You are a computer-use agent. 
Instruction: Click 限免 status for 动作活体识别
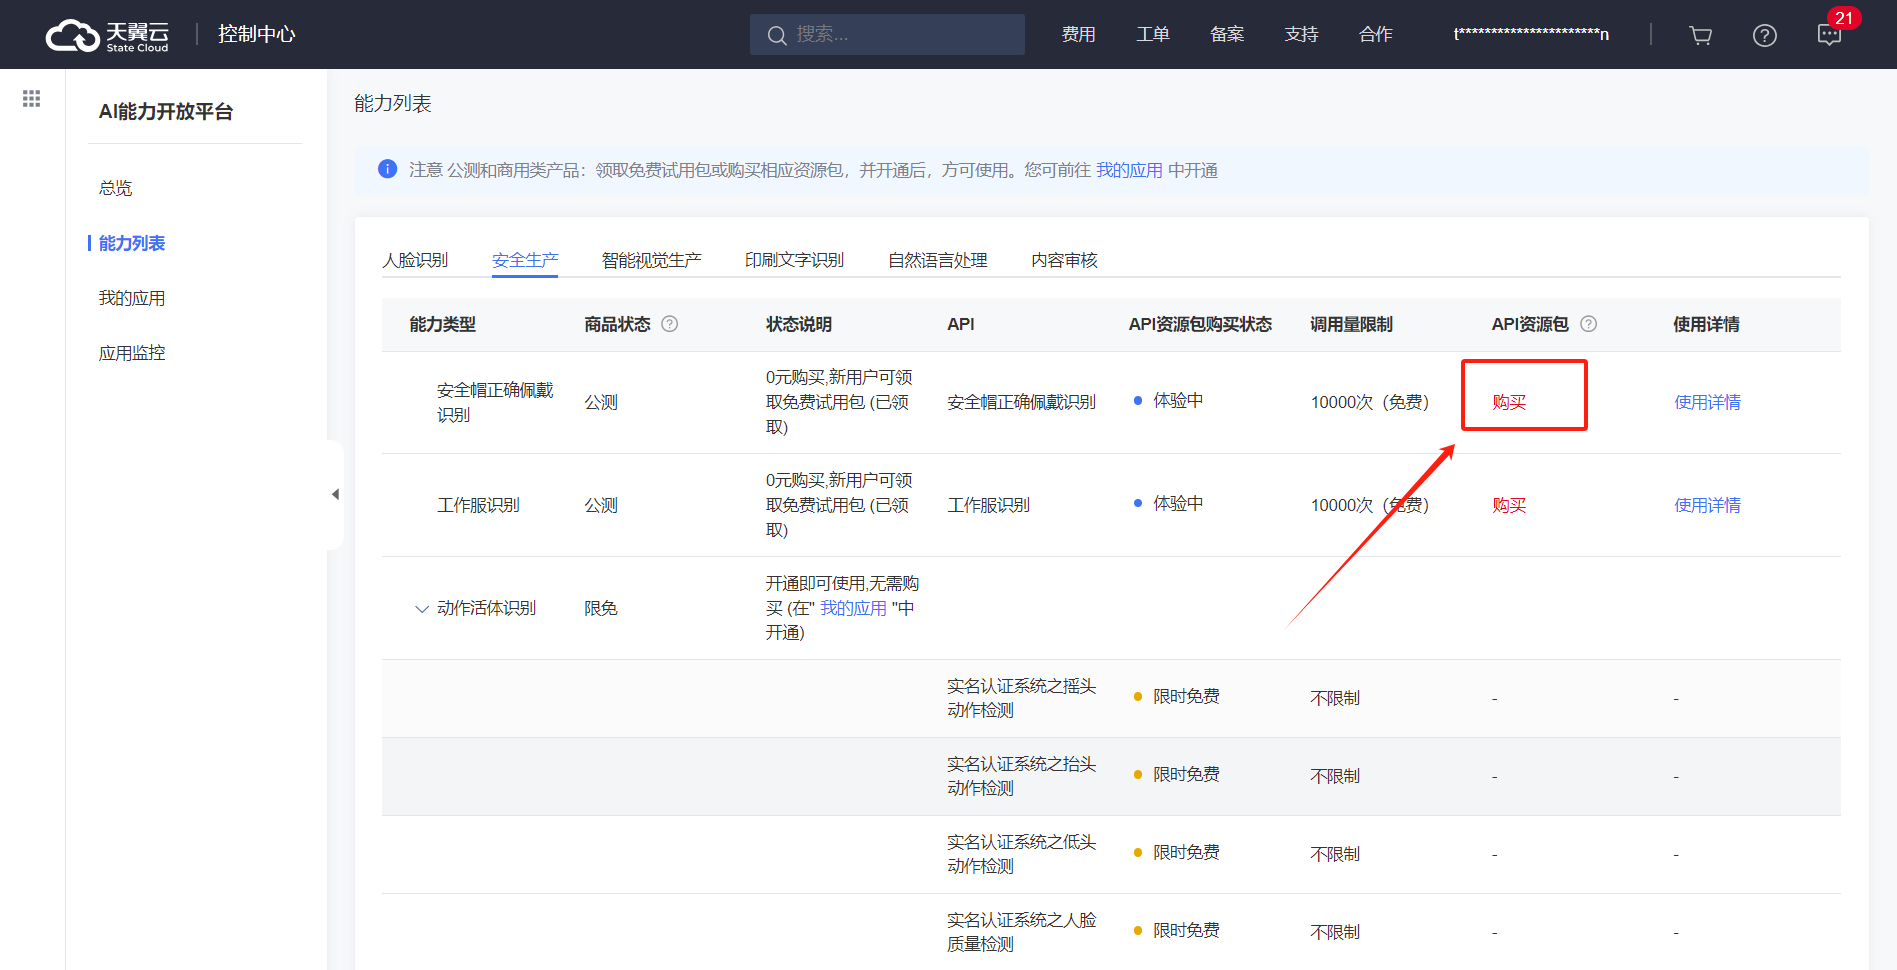click(x=601, y=608)
